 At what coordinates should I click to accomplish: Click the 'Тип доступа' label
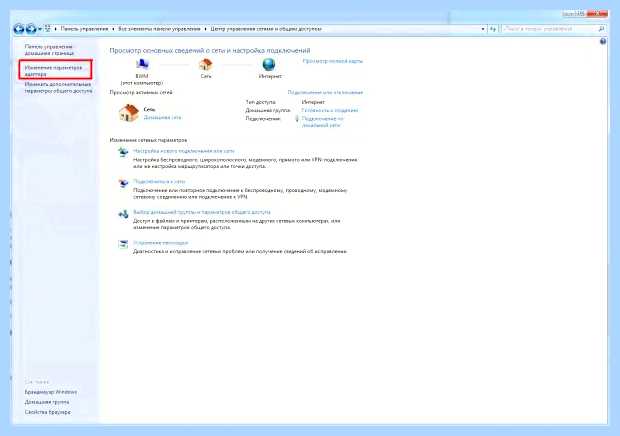pos(261,102)
